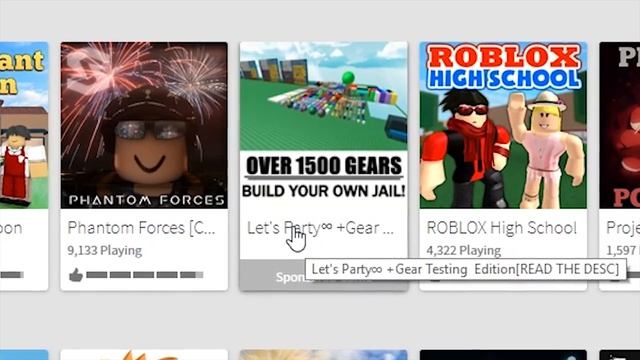Open the Phantom Forces game thumbnail
Image resolution: width=640 pixels, height=360 pixels.
(x=144, y=125)
